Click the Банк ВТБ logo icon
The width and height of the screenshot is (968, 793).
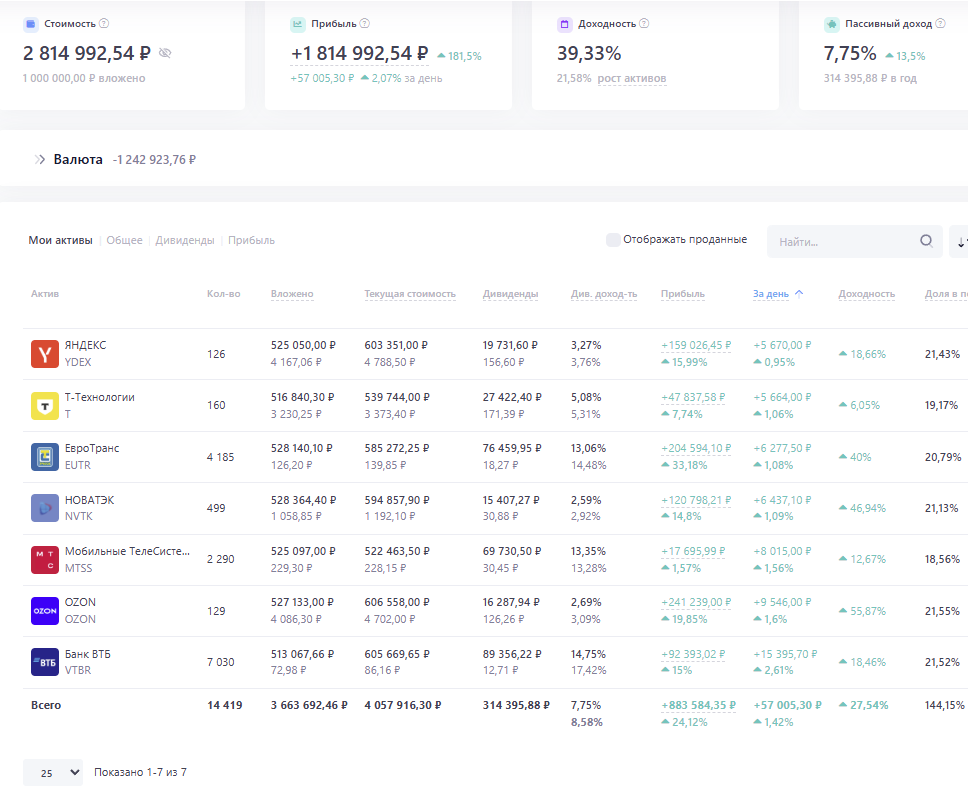[44, 662]
